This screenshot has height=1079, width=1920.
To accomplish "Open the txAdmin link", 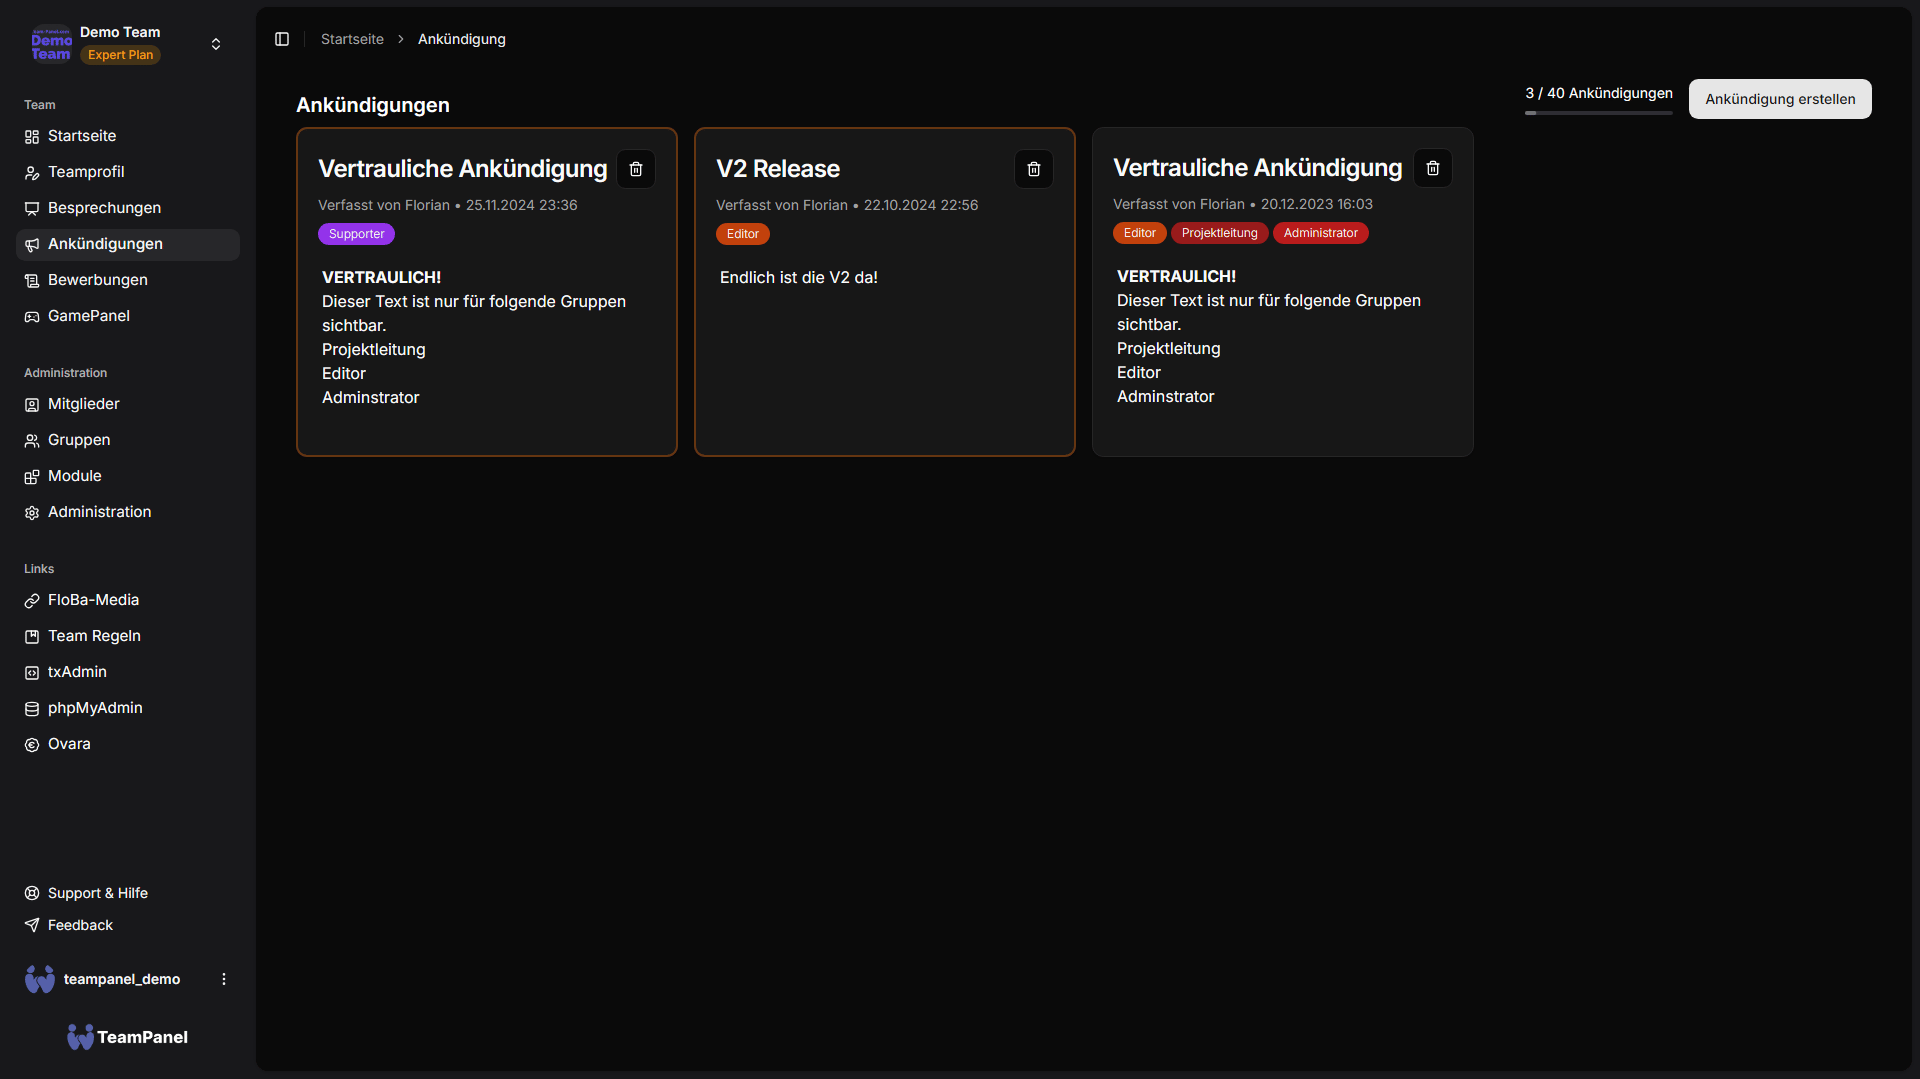I will click(x=128, y=672).
